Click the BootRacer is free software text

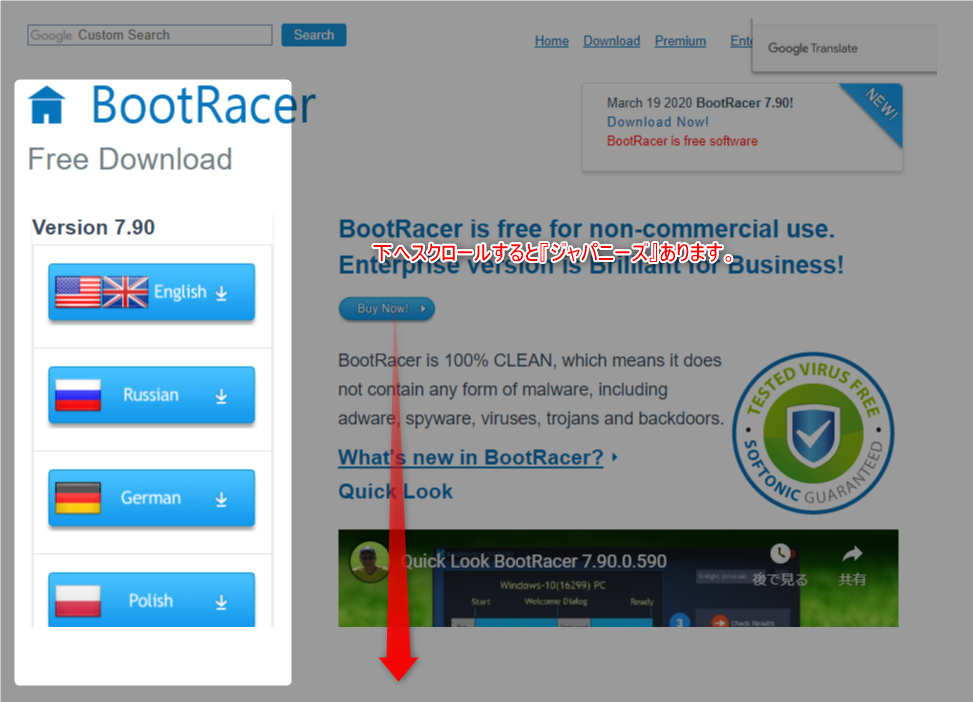[682, 142]
